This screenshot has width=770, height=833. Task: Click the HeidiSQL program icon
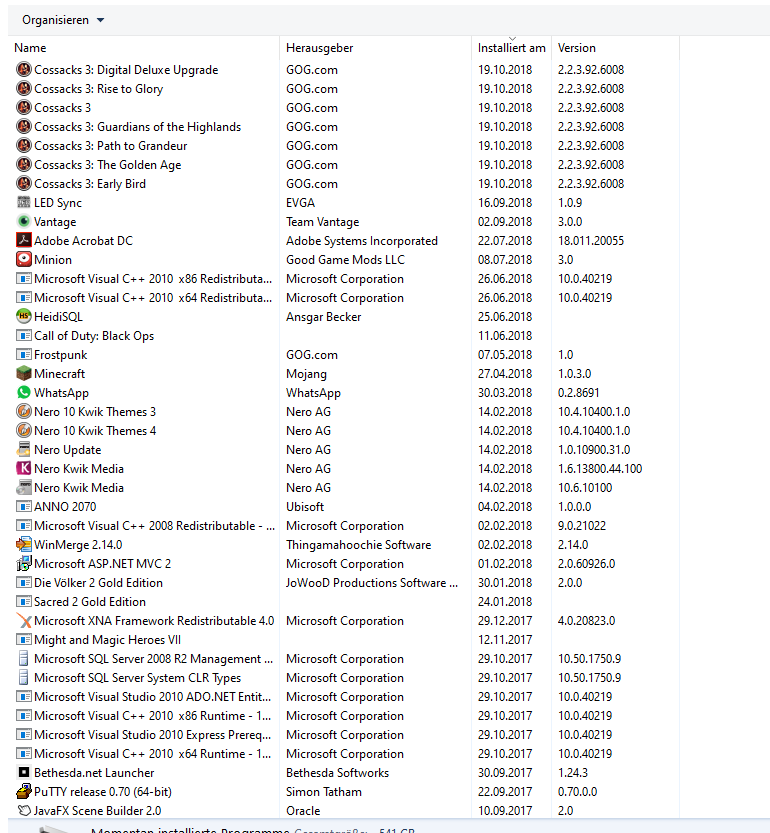(x=24, y=317)
